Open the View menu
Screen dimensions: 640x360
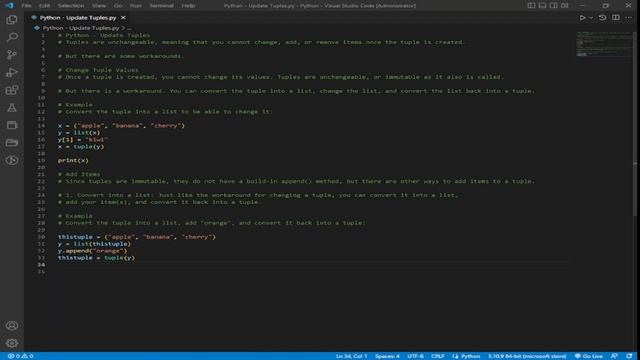tap(99, 6)
